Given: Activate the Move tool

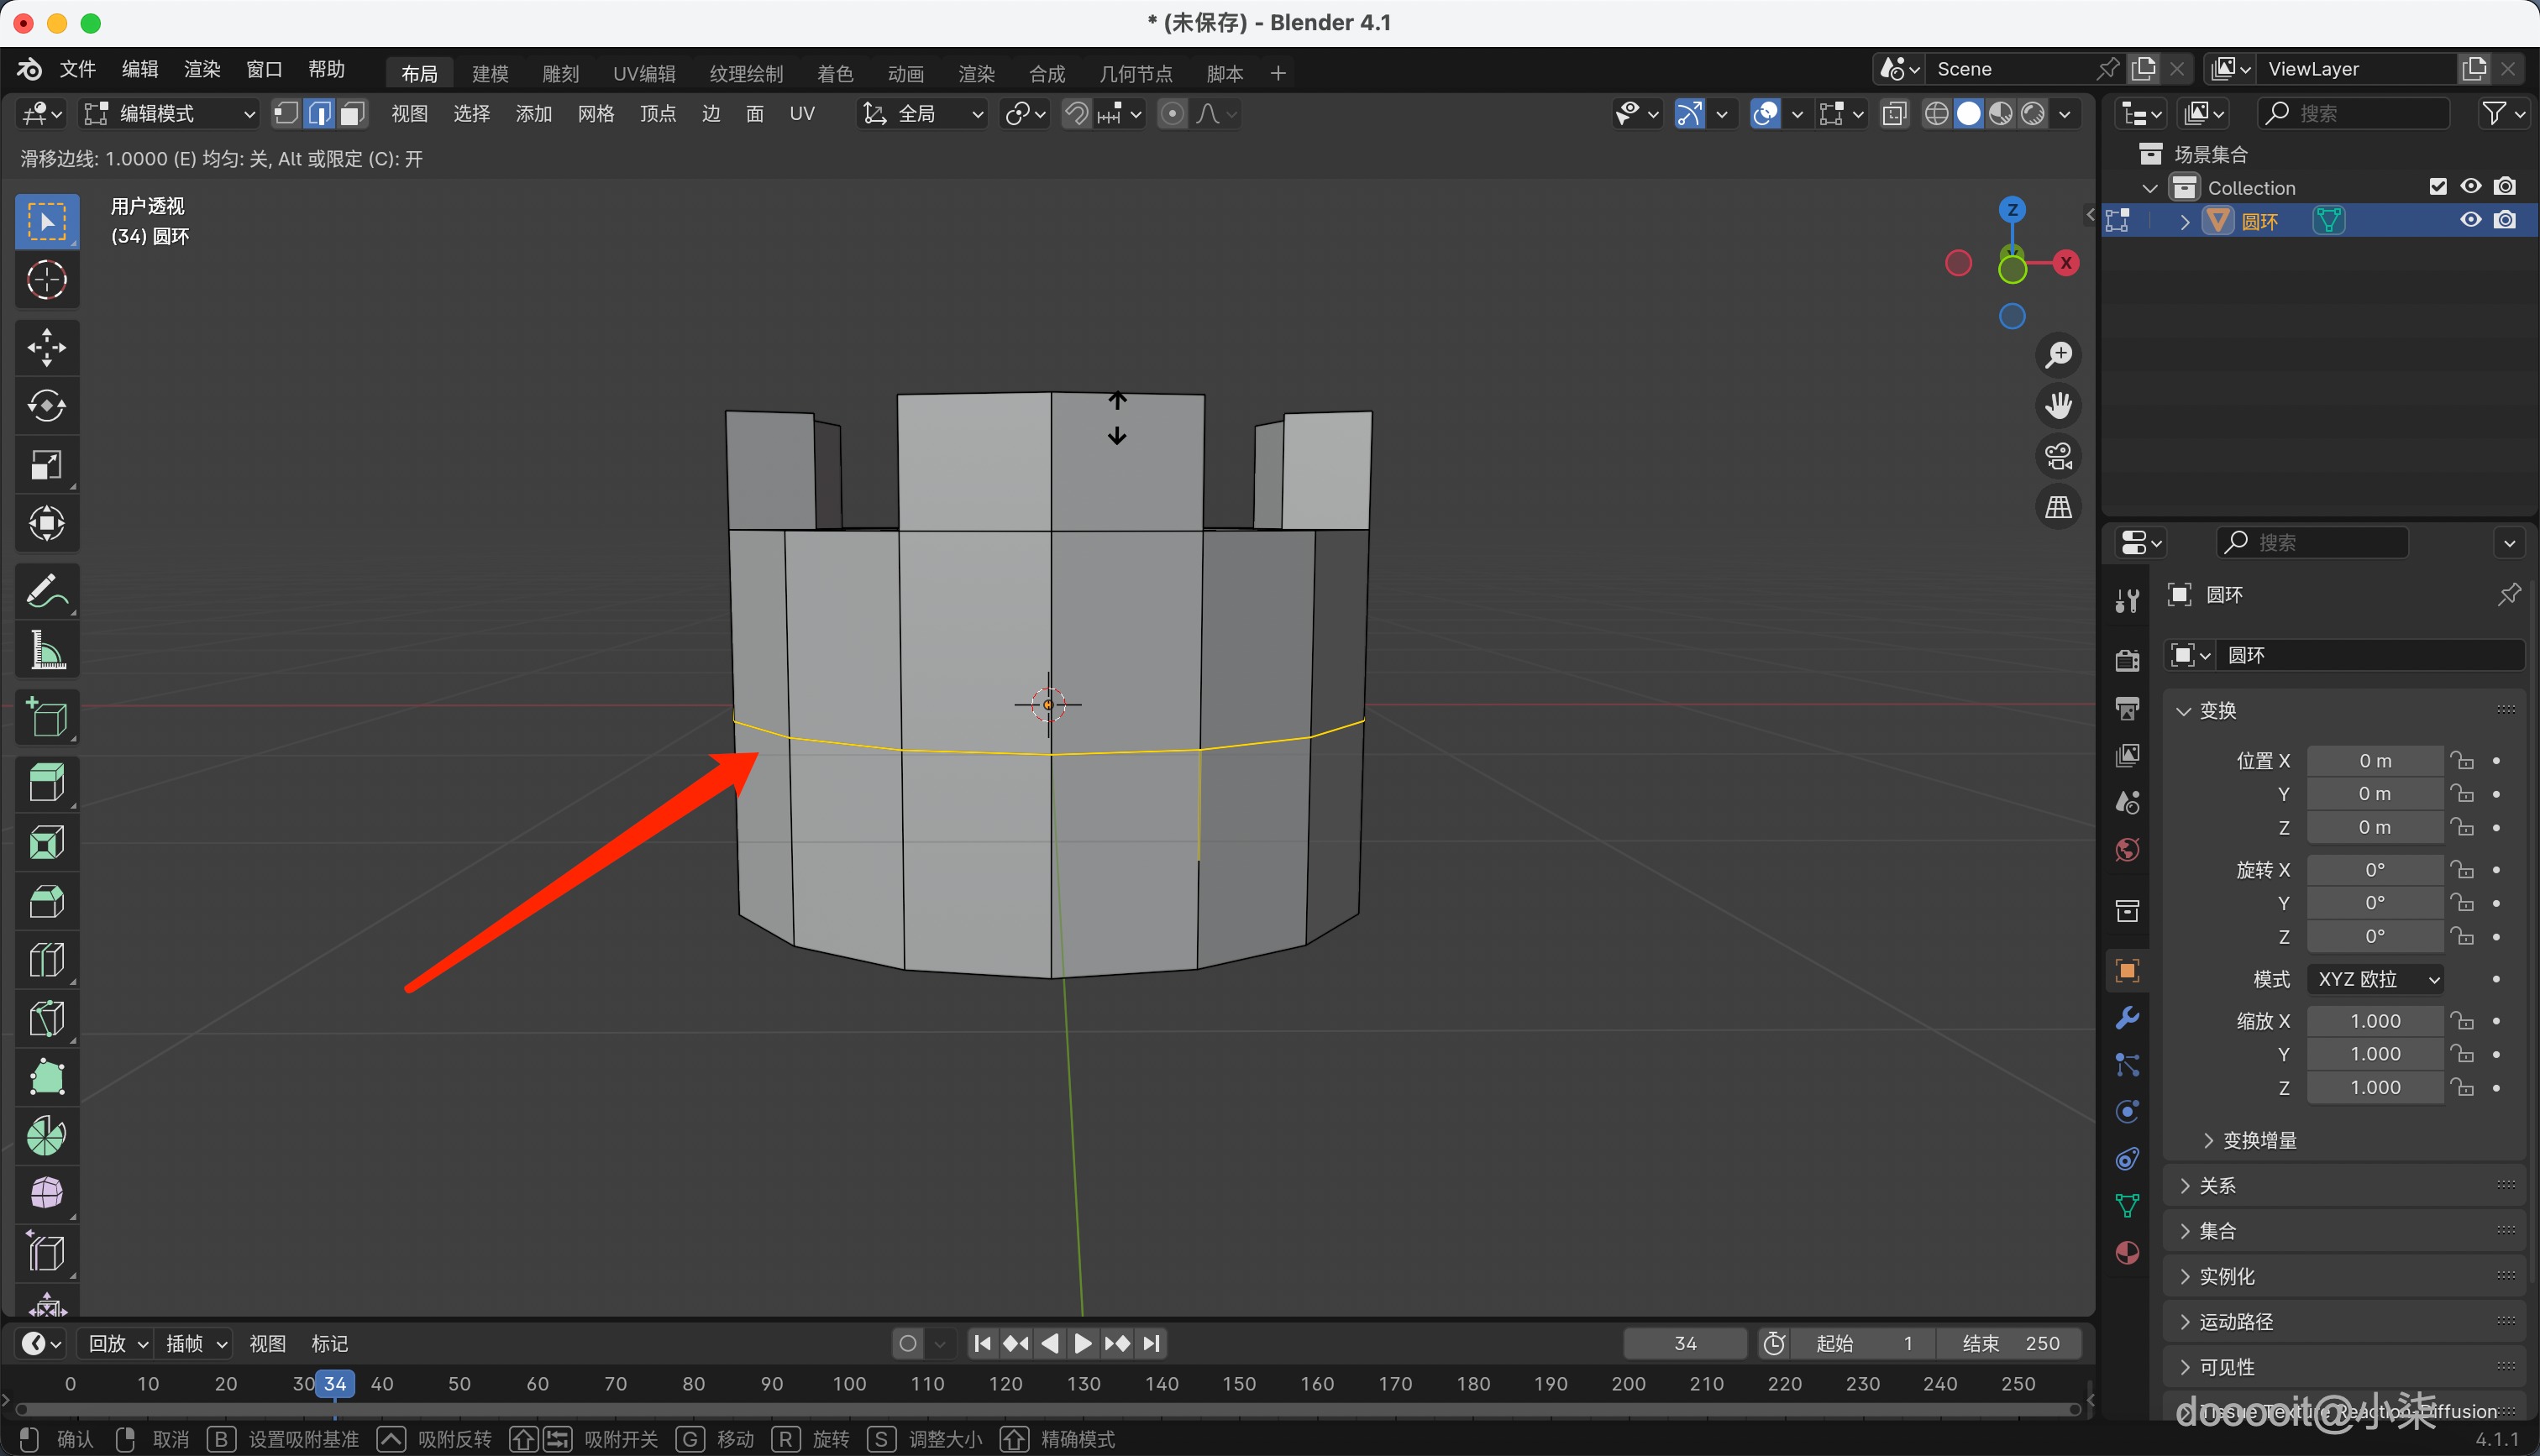Looking at the screenshot, I should 46,347.
